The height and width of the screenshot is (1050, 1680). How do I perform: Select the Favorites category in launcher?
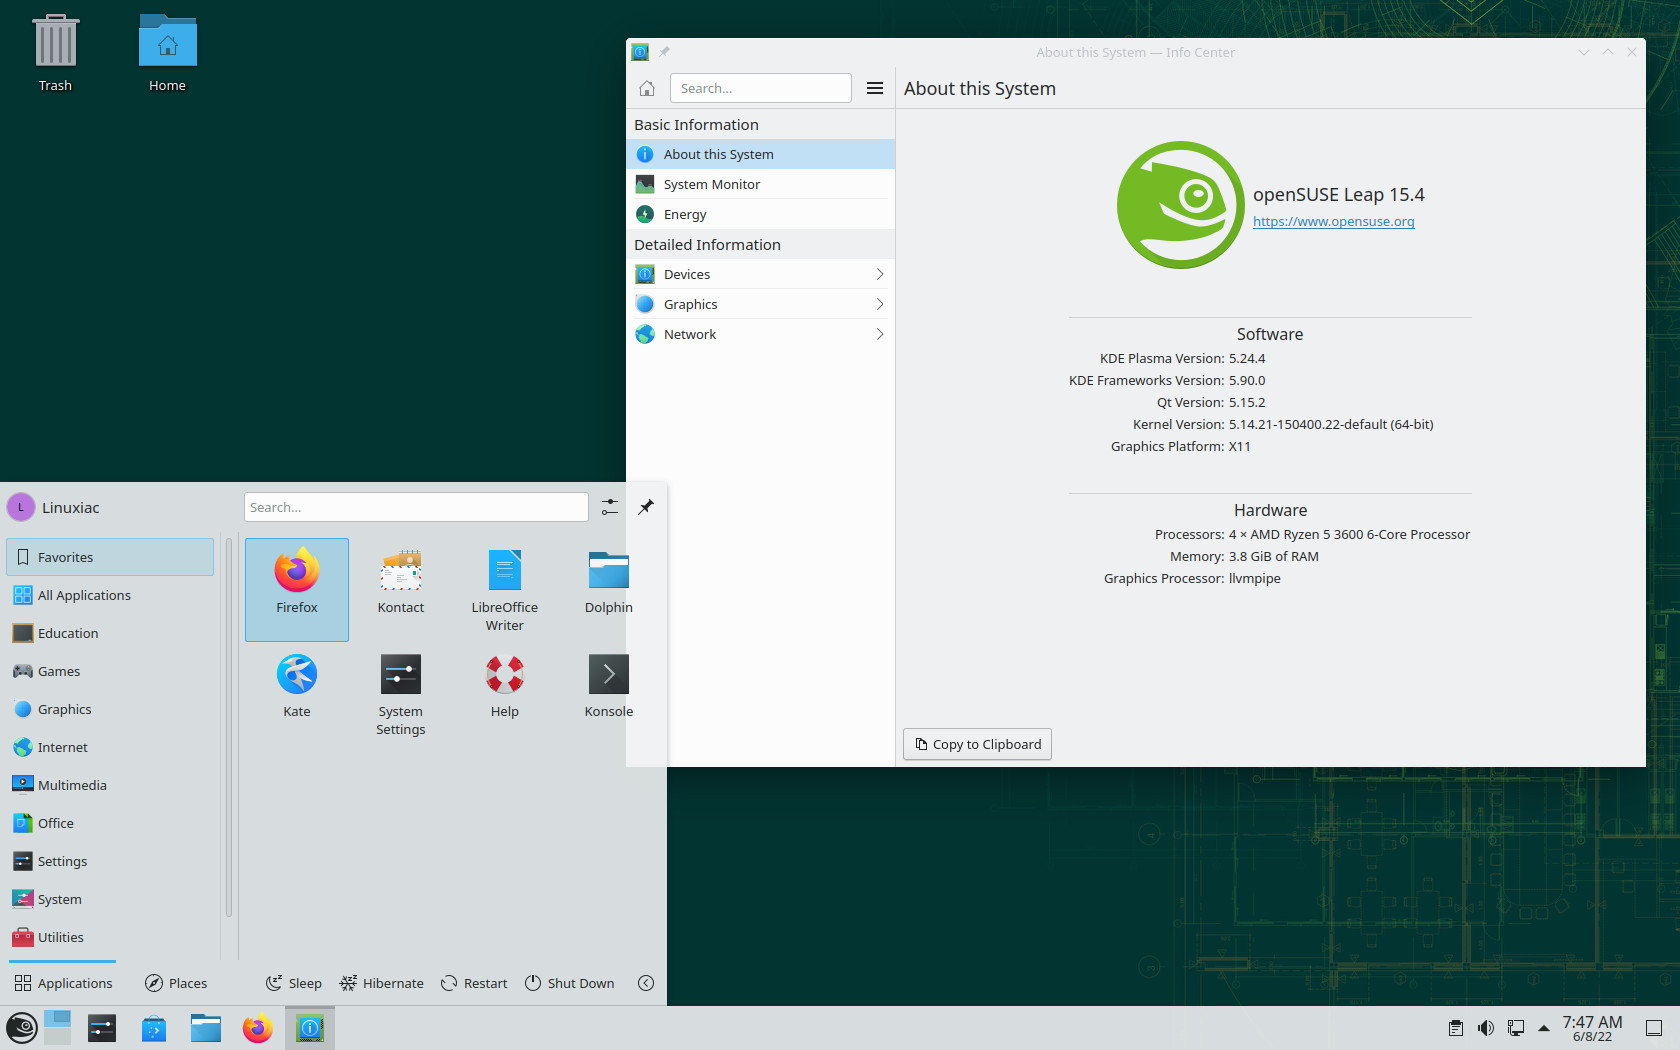(110, 557)
